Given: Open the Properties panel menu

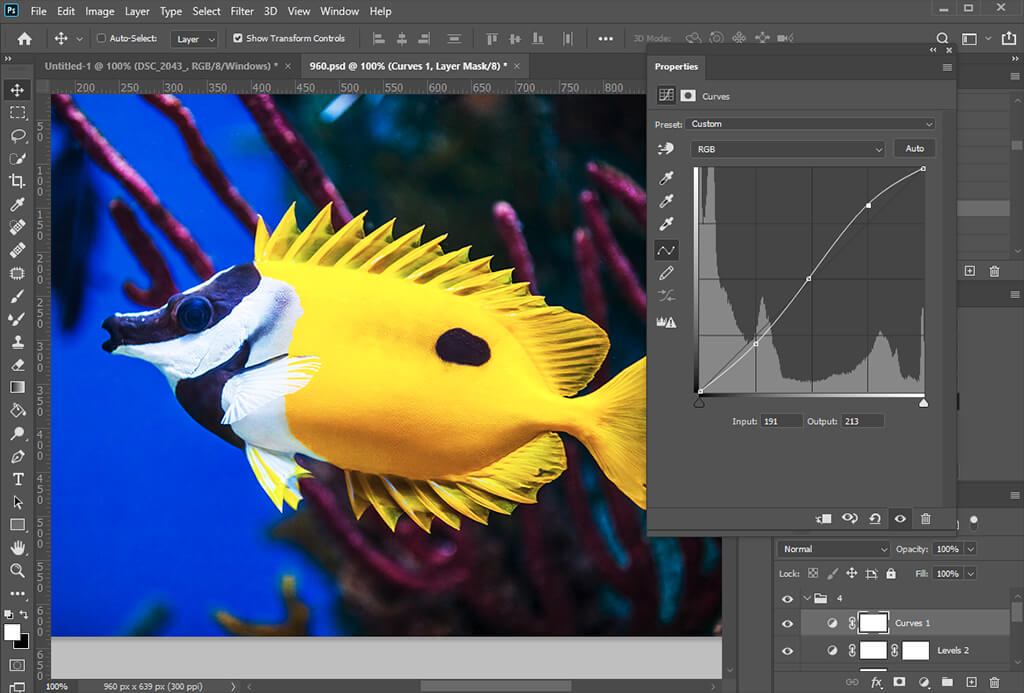Looking at the screenshot, I should (x=947, y=67).
